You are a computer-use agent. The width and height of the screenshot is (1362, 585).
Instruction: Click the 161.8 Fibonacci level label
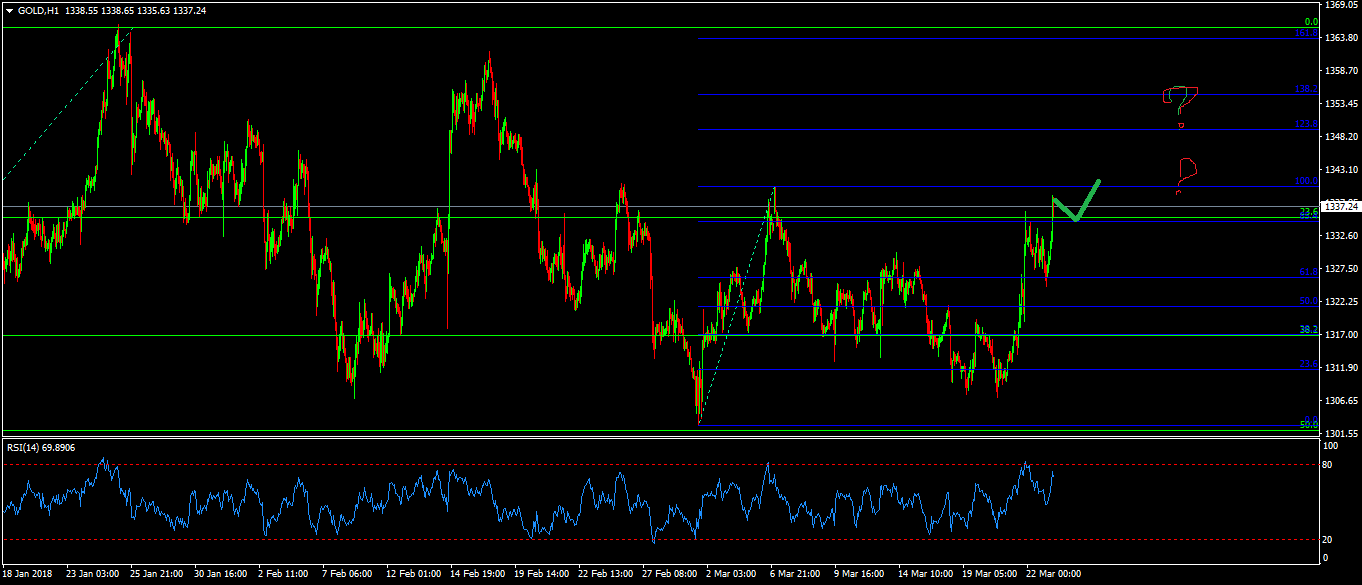(x=1306, y=33)
